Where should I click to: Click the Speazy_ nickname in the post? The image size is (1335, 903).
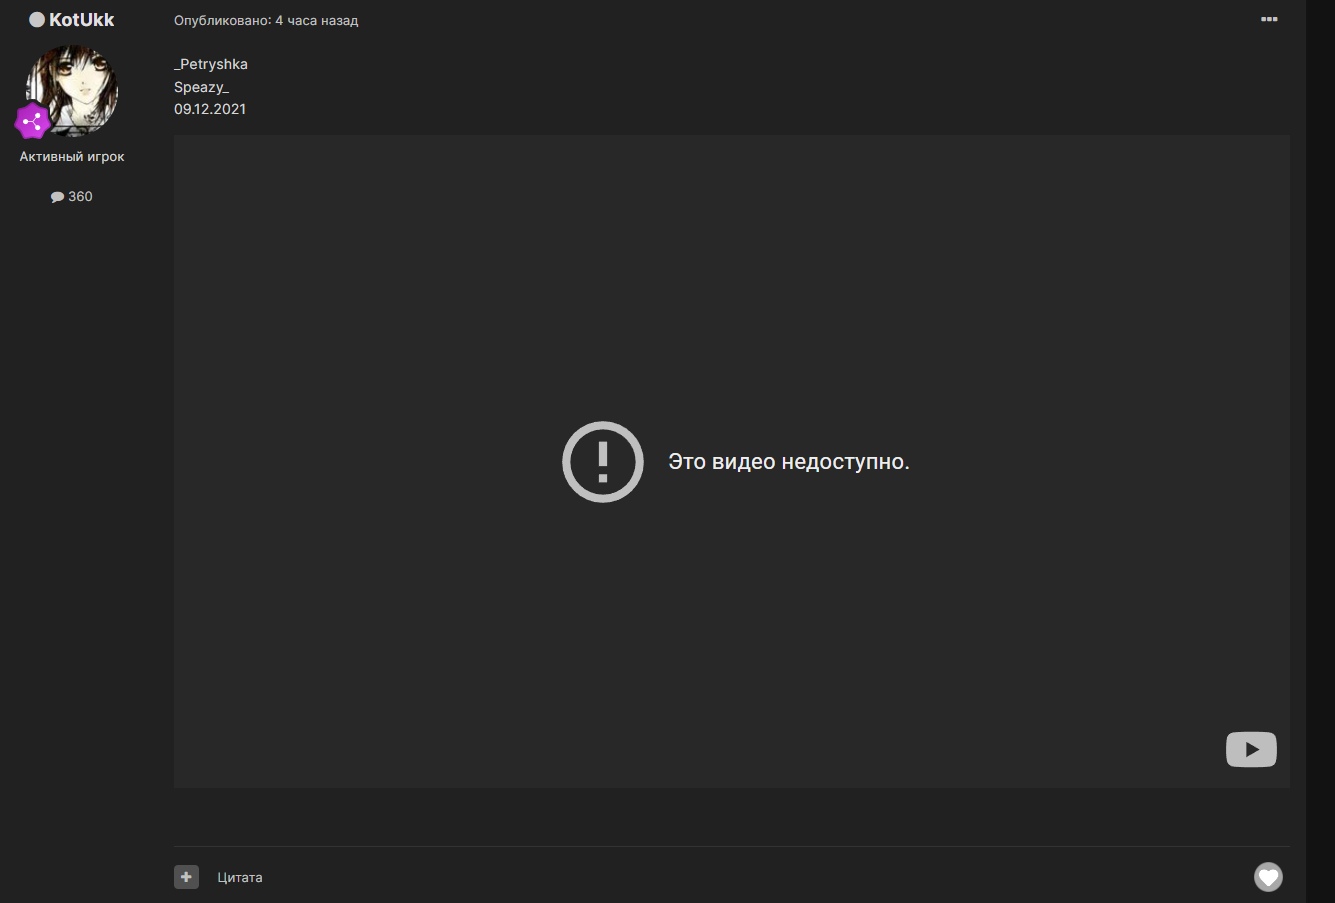pyautogui.click(x=201, y=87)
